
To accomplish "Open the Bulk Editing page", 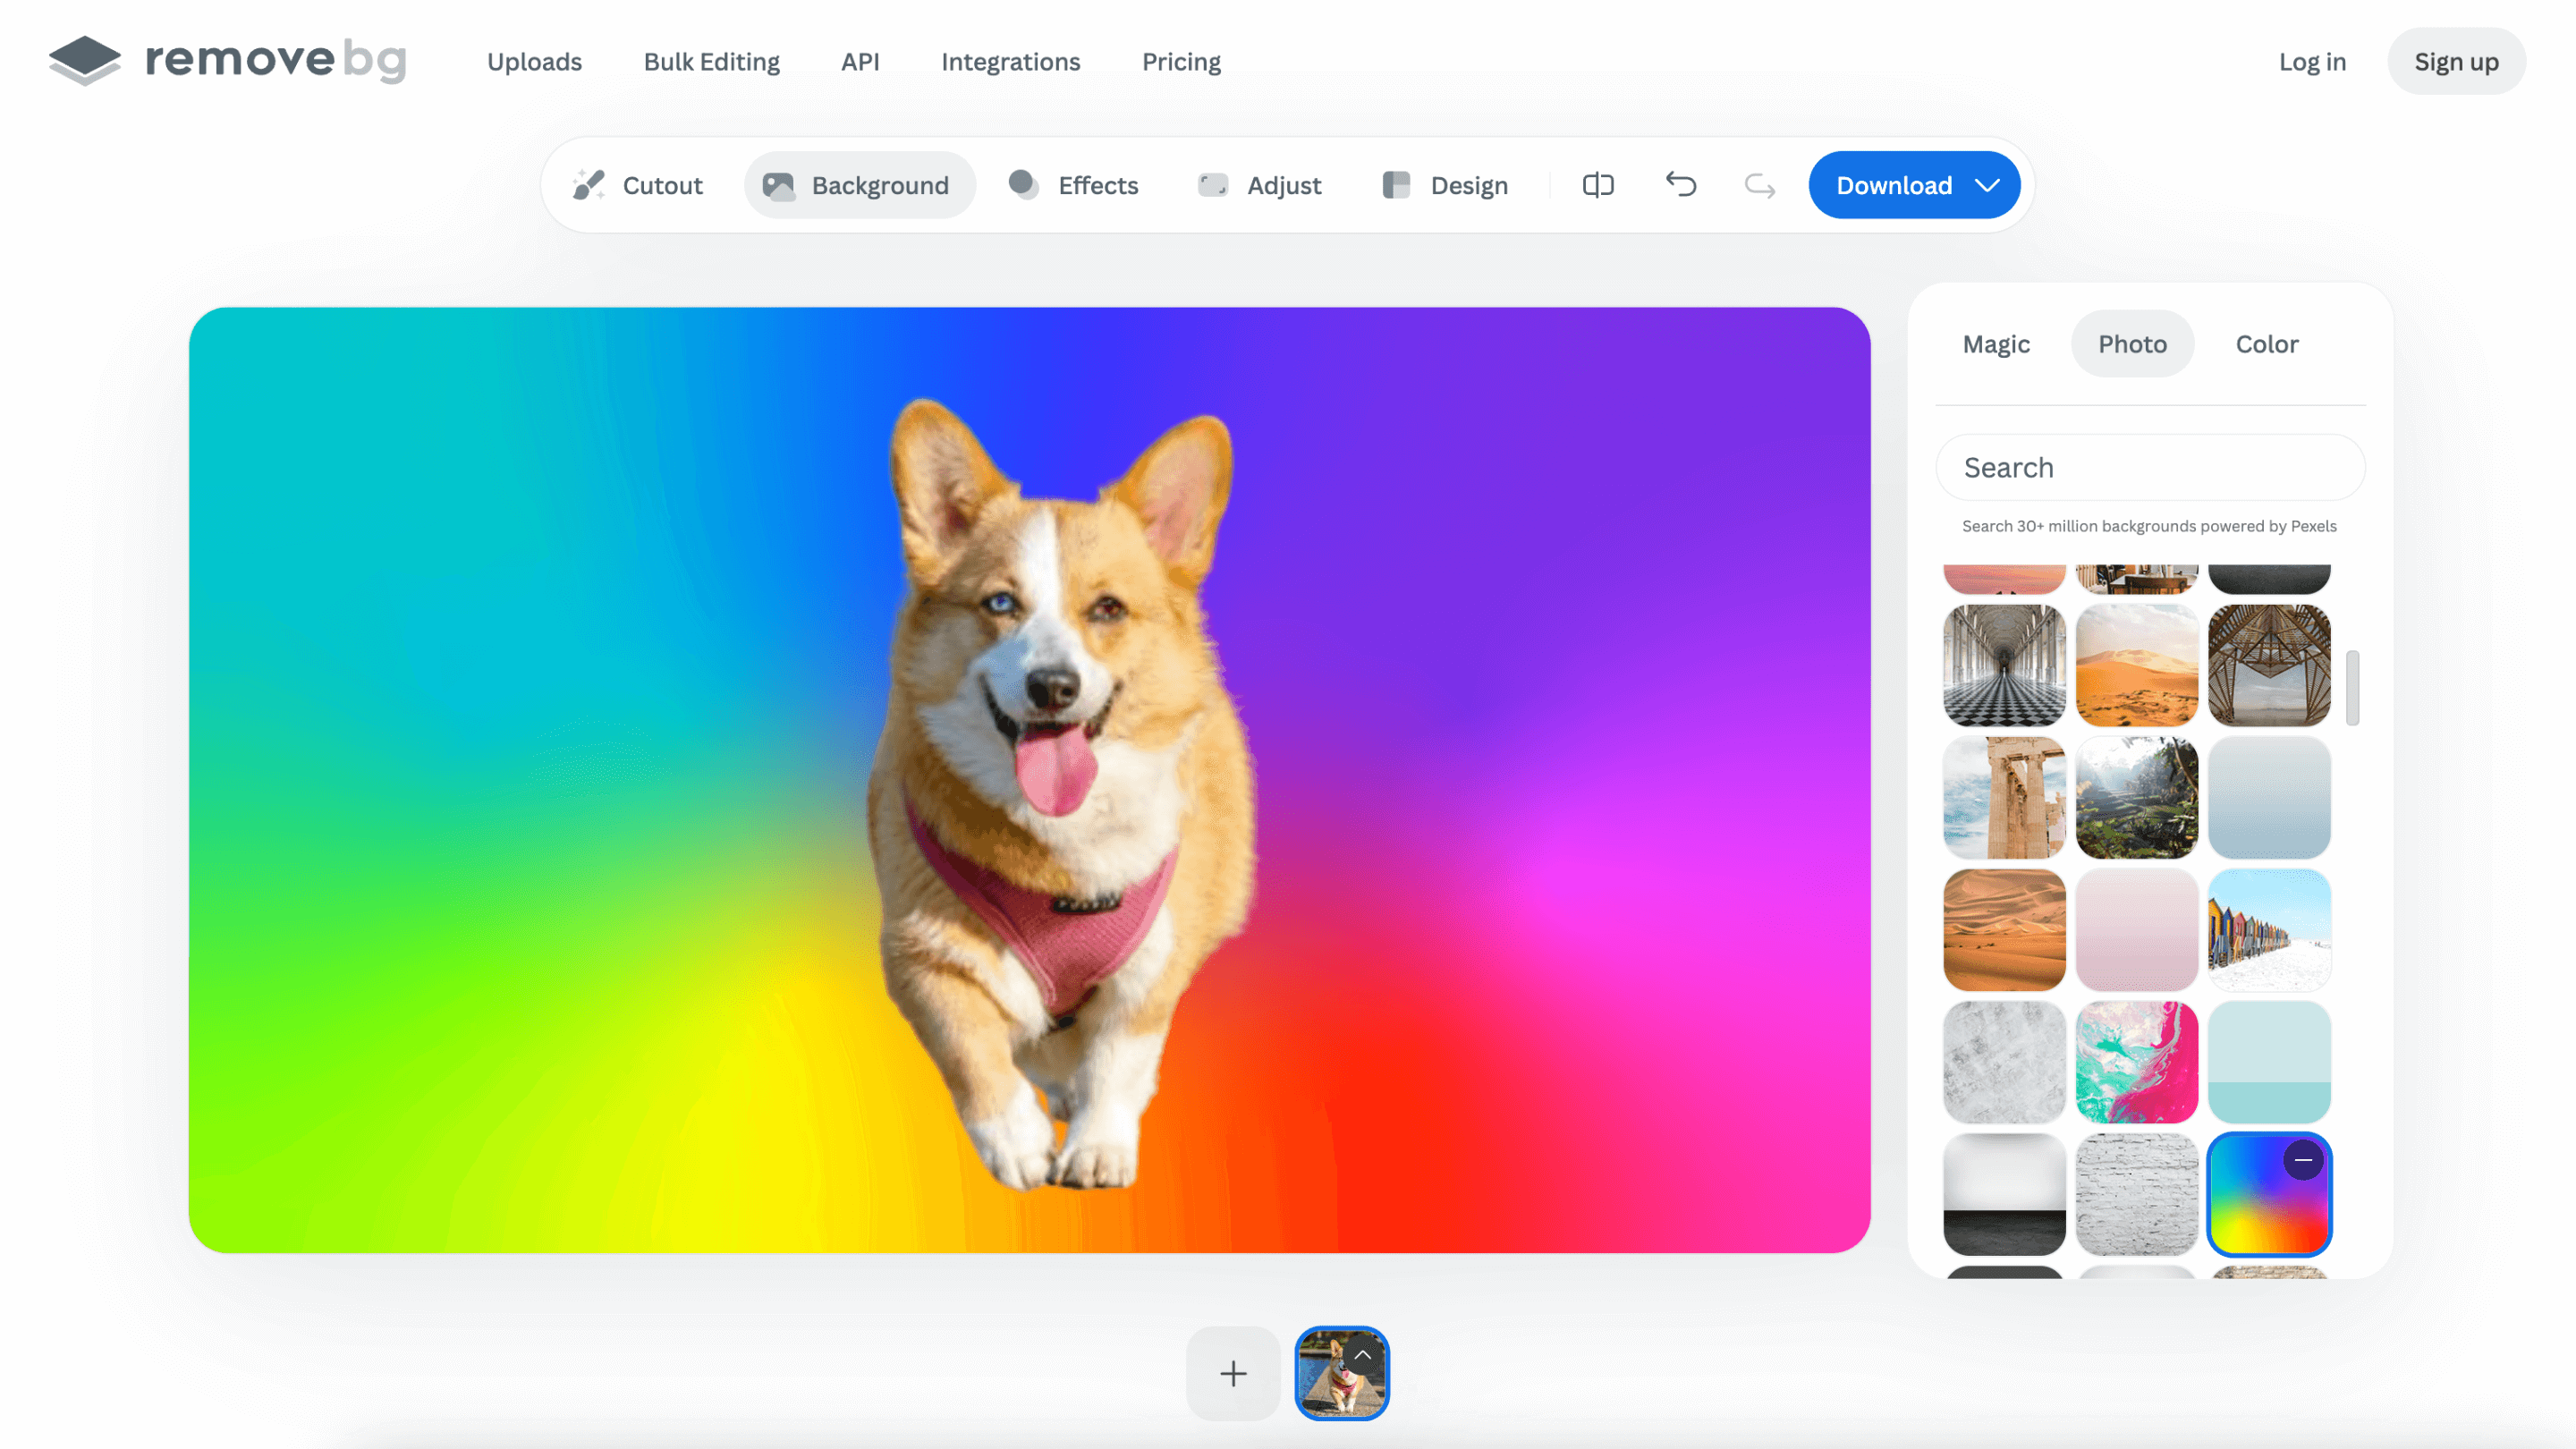I will [711, 62].
